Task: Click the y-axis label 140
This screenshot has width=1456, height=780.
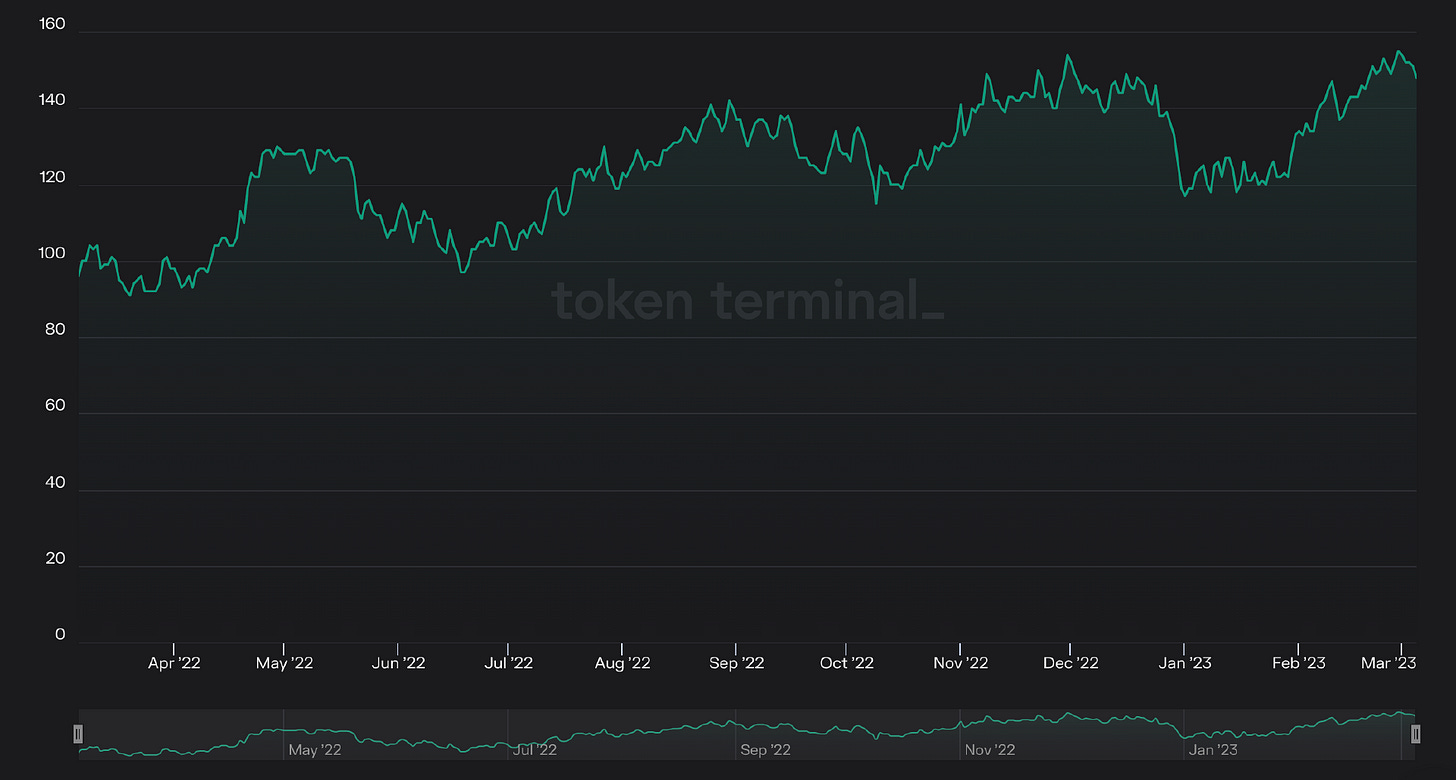Action: (x=53, y=100)
